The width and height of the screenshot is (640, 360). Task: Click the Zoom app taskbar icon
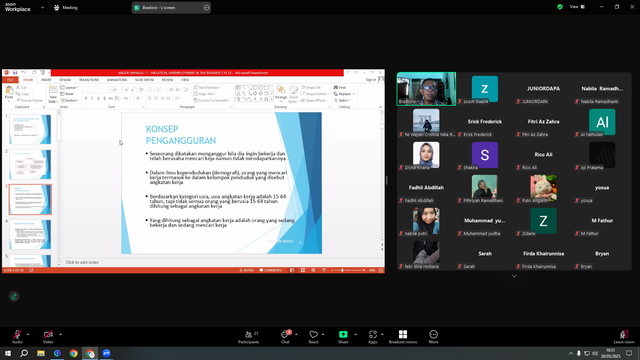pyautogui.click(x=107, y=353)
